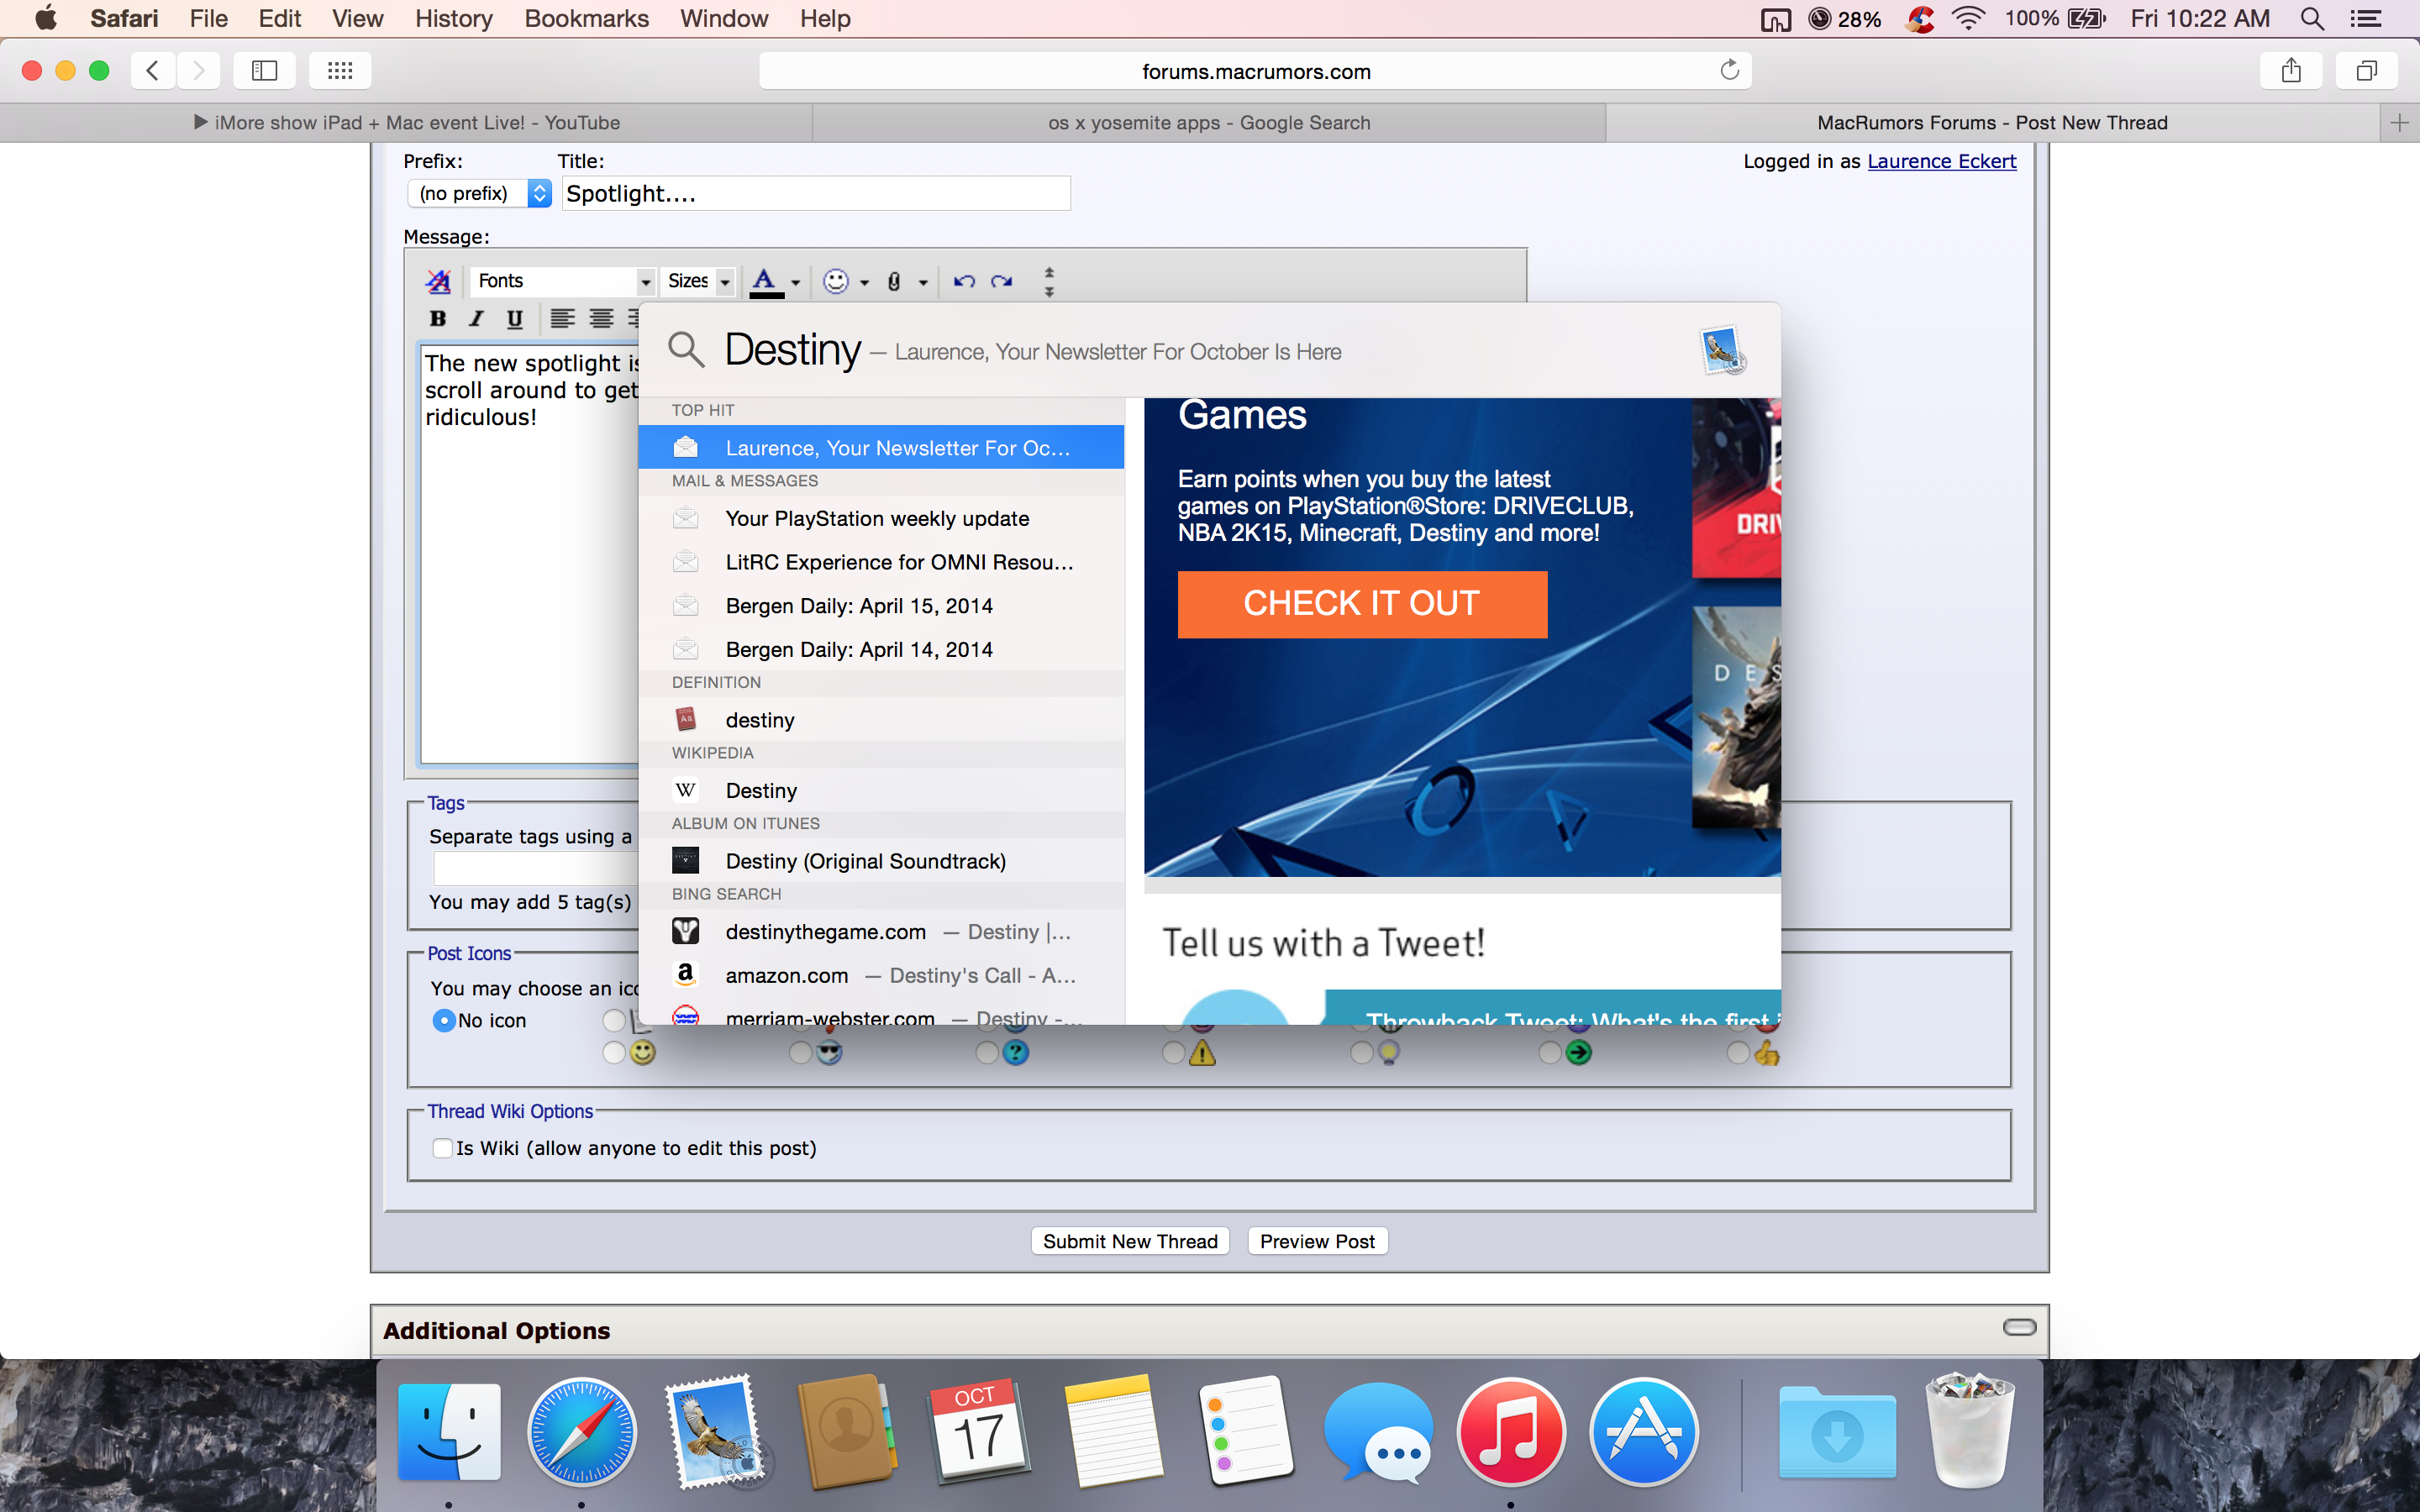The height and width of the screenshot is (1512, 2420).
Task: Click the text color A swatch
Action: pyautogui.click(x=765, y=282)
